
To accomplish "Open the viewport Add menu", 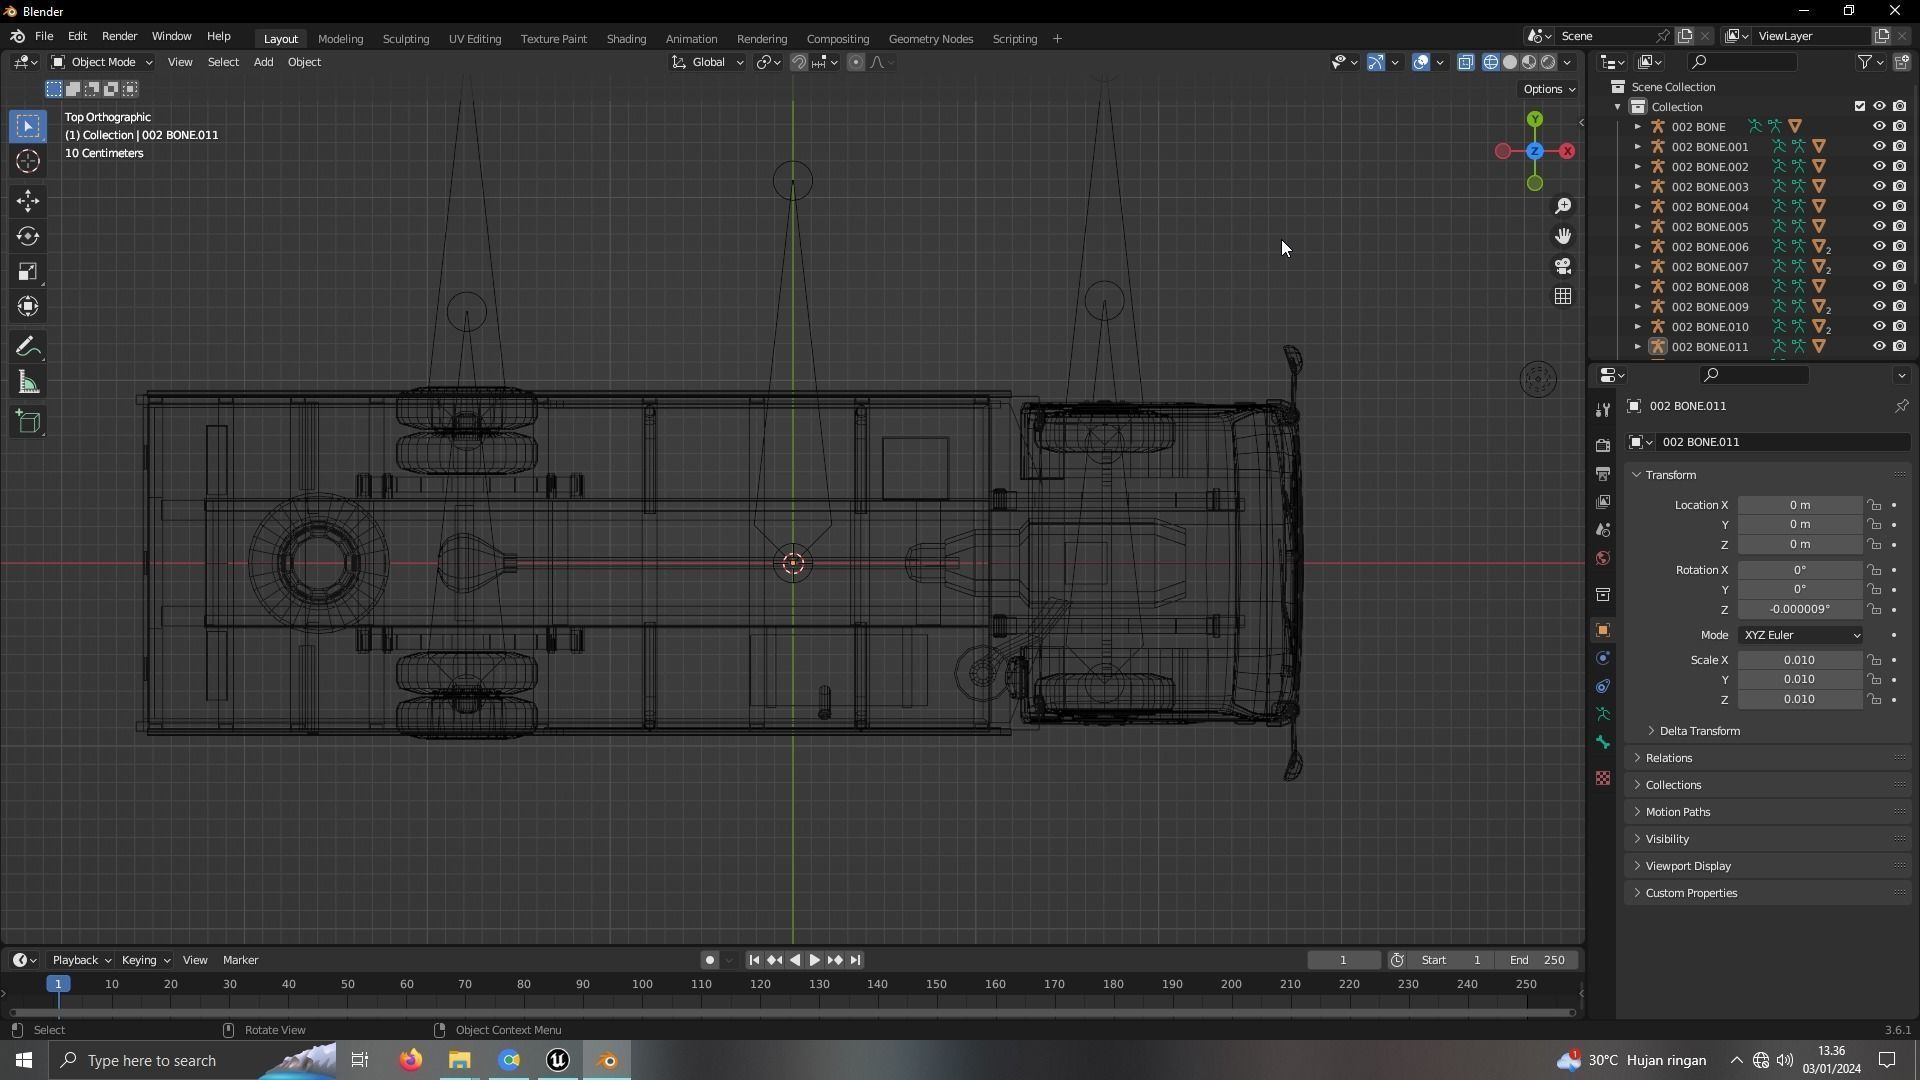I will coord(263,62).
